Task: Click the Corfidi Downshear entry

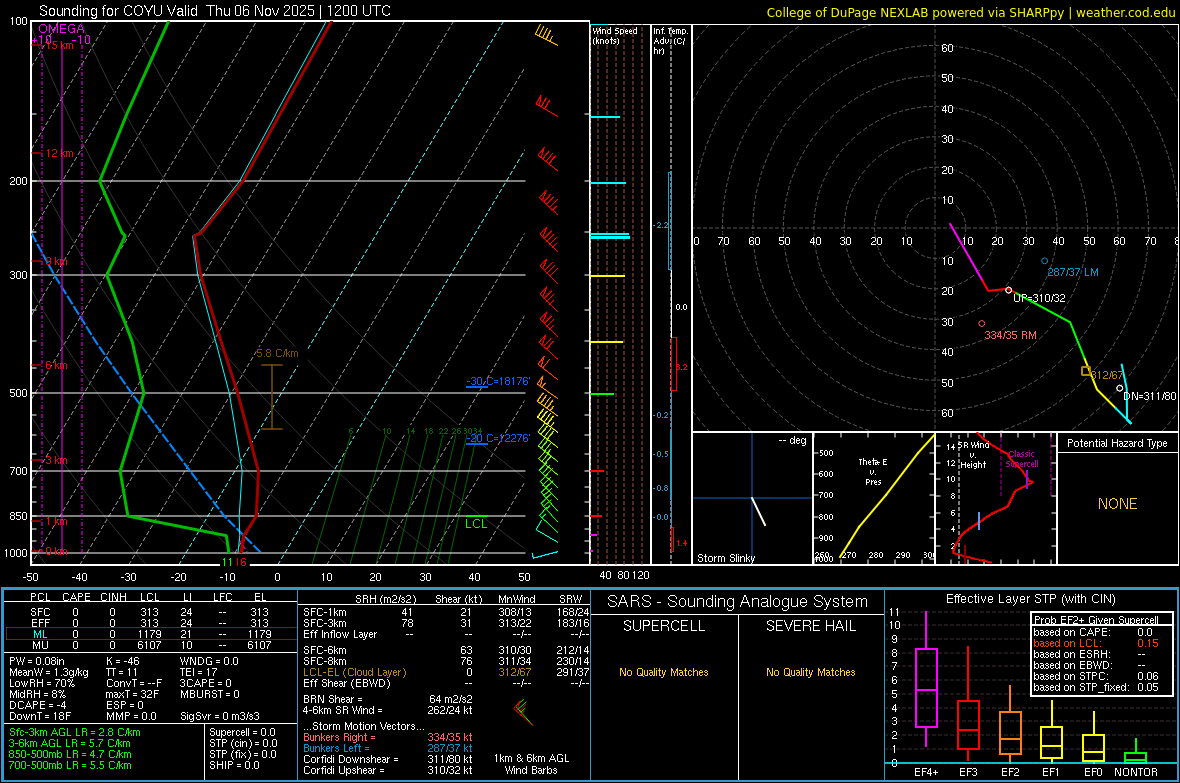Action: point(388,759)
